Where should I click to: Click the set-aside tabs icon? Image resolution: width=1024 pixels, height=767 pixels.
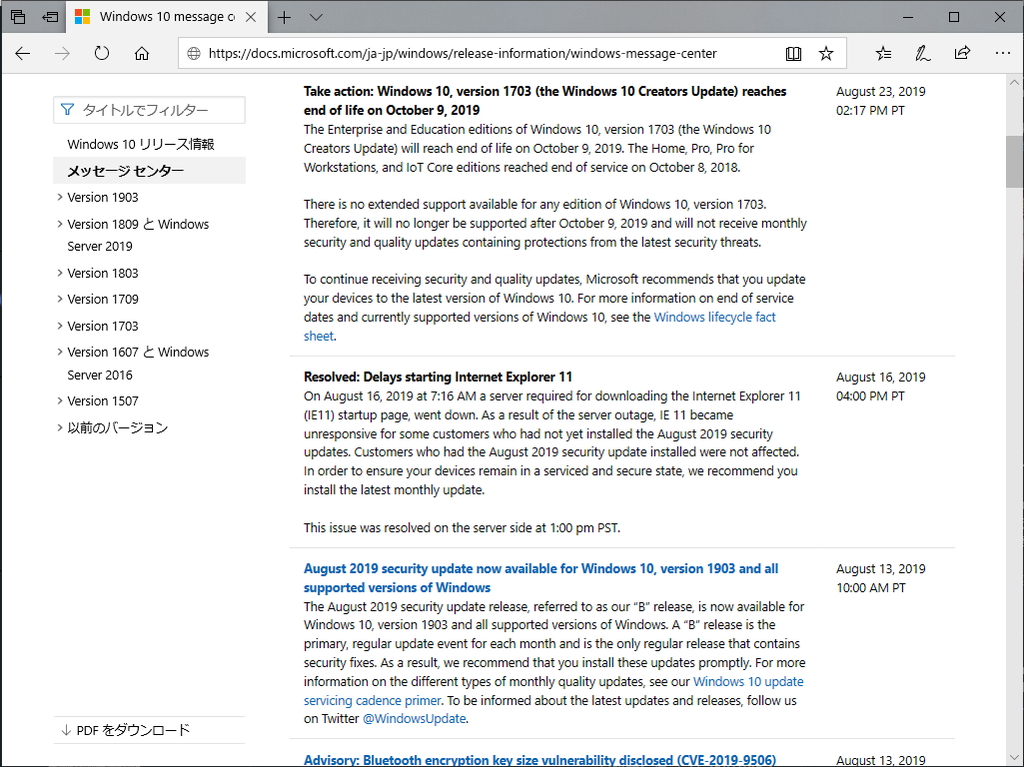pyautogui.click(x=18, y=17)
